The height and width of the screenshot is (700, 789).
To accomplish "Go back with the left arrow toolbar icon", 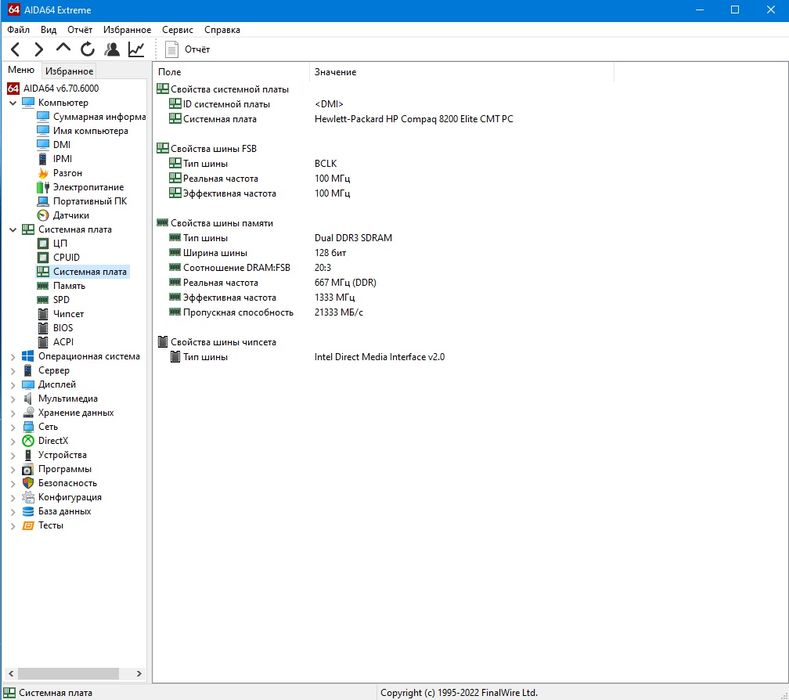I will (x=15, y=49).
